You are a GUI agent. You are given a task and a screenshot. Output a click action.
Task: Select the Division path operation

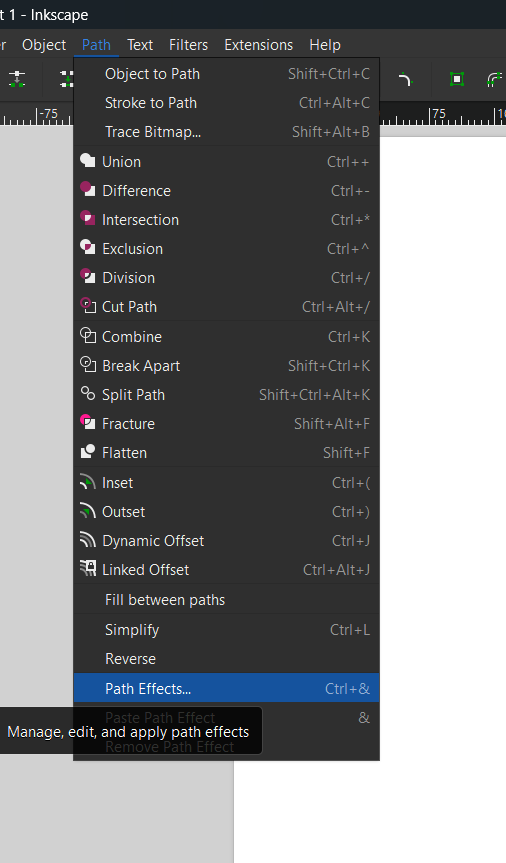click(x=226, y=278)
